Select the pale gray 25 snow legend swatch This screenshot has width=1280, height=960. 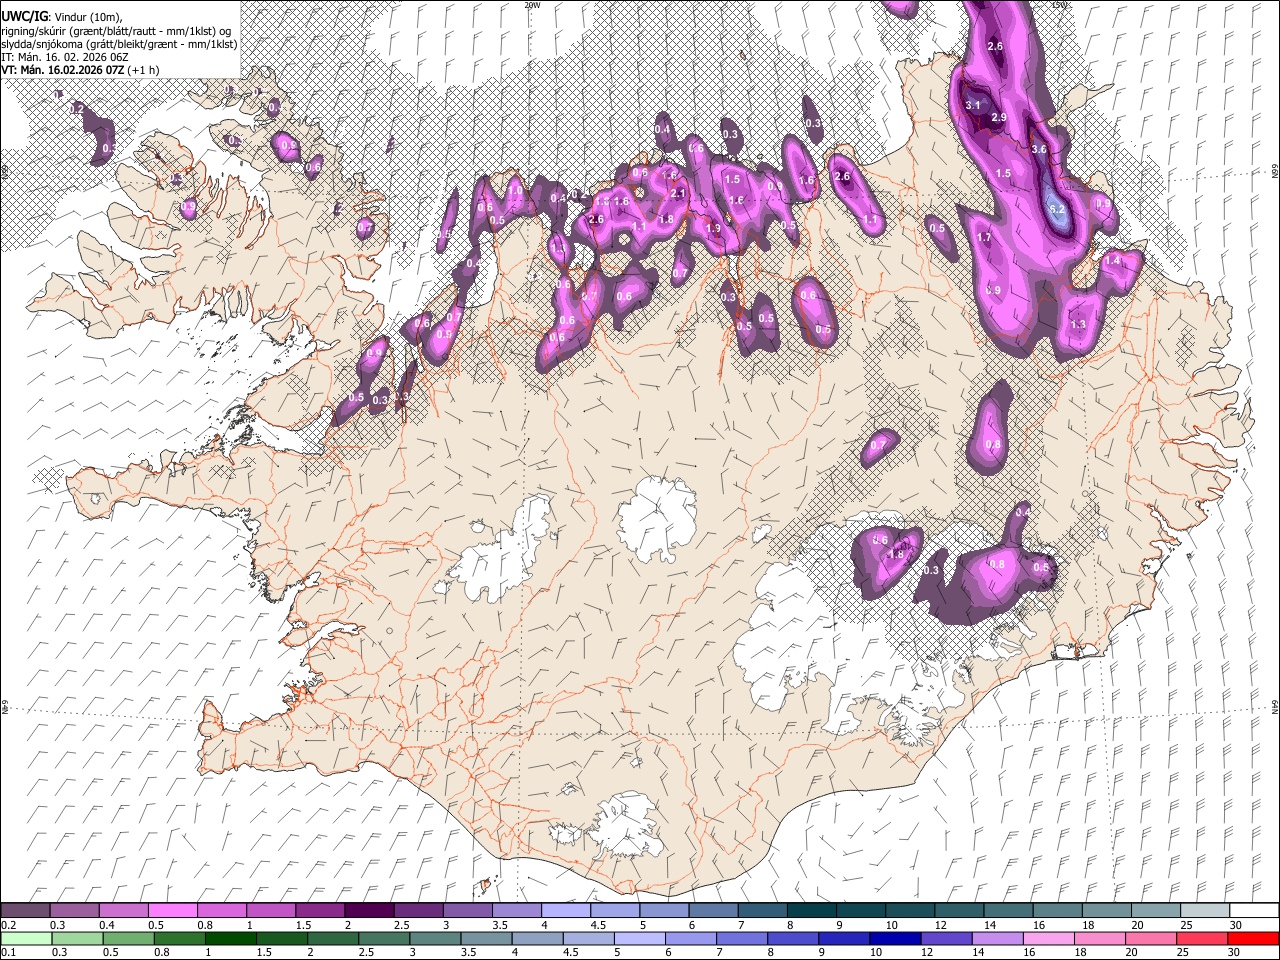point(1204,911)
